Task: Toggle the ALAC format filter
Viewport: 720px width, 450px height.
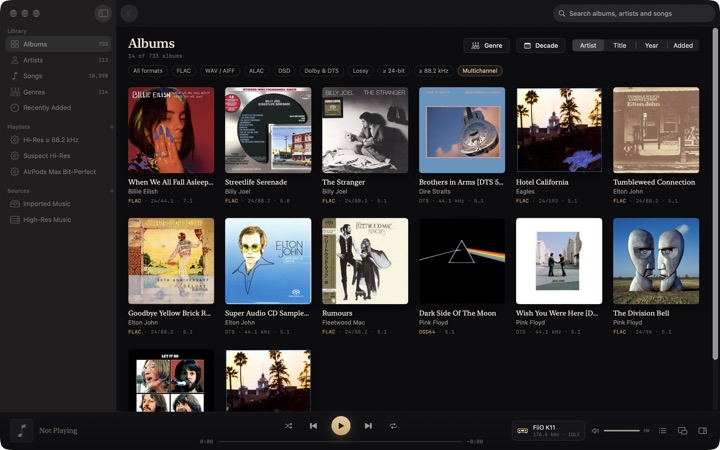Action: coord(256,71)
